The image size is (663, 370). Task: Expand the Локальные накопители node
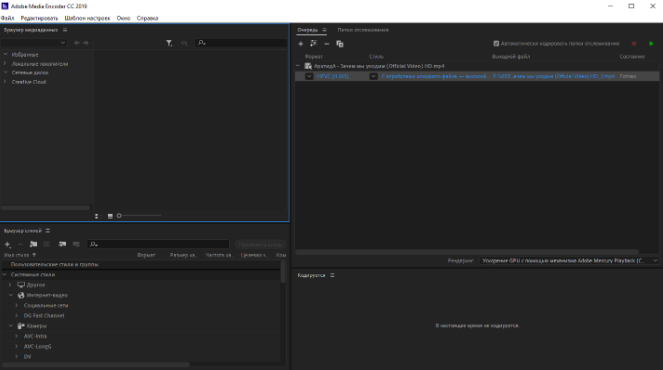click(x=5, y=64)
